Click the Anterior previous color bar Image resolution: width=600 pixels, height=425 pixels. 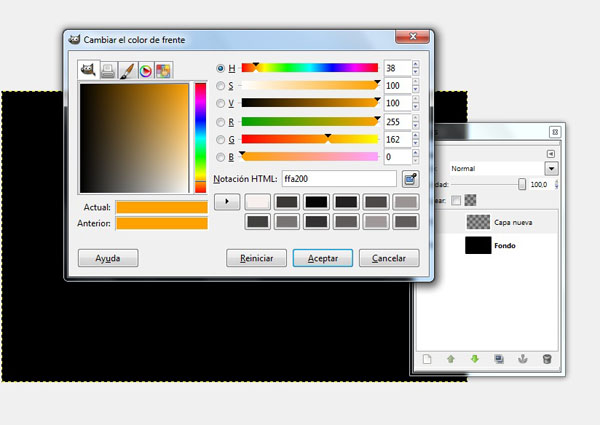click(162, 223)
